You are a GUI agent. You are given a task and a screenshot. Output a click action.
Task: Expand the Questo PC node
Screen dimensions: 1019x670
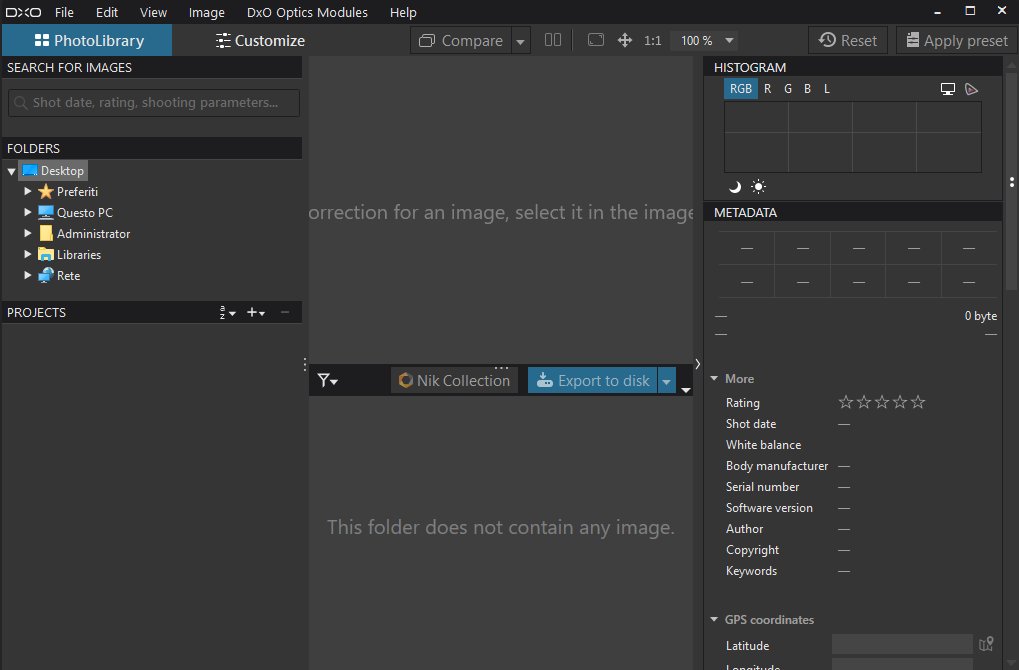tap(27, 212)
